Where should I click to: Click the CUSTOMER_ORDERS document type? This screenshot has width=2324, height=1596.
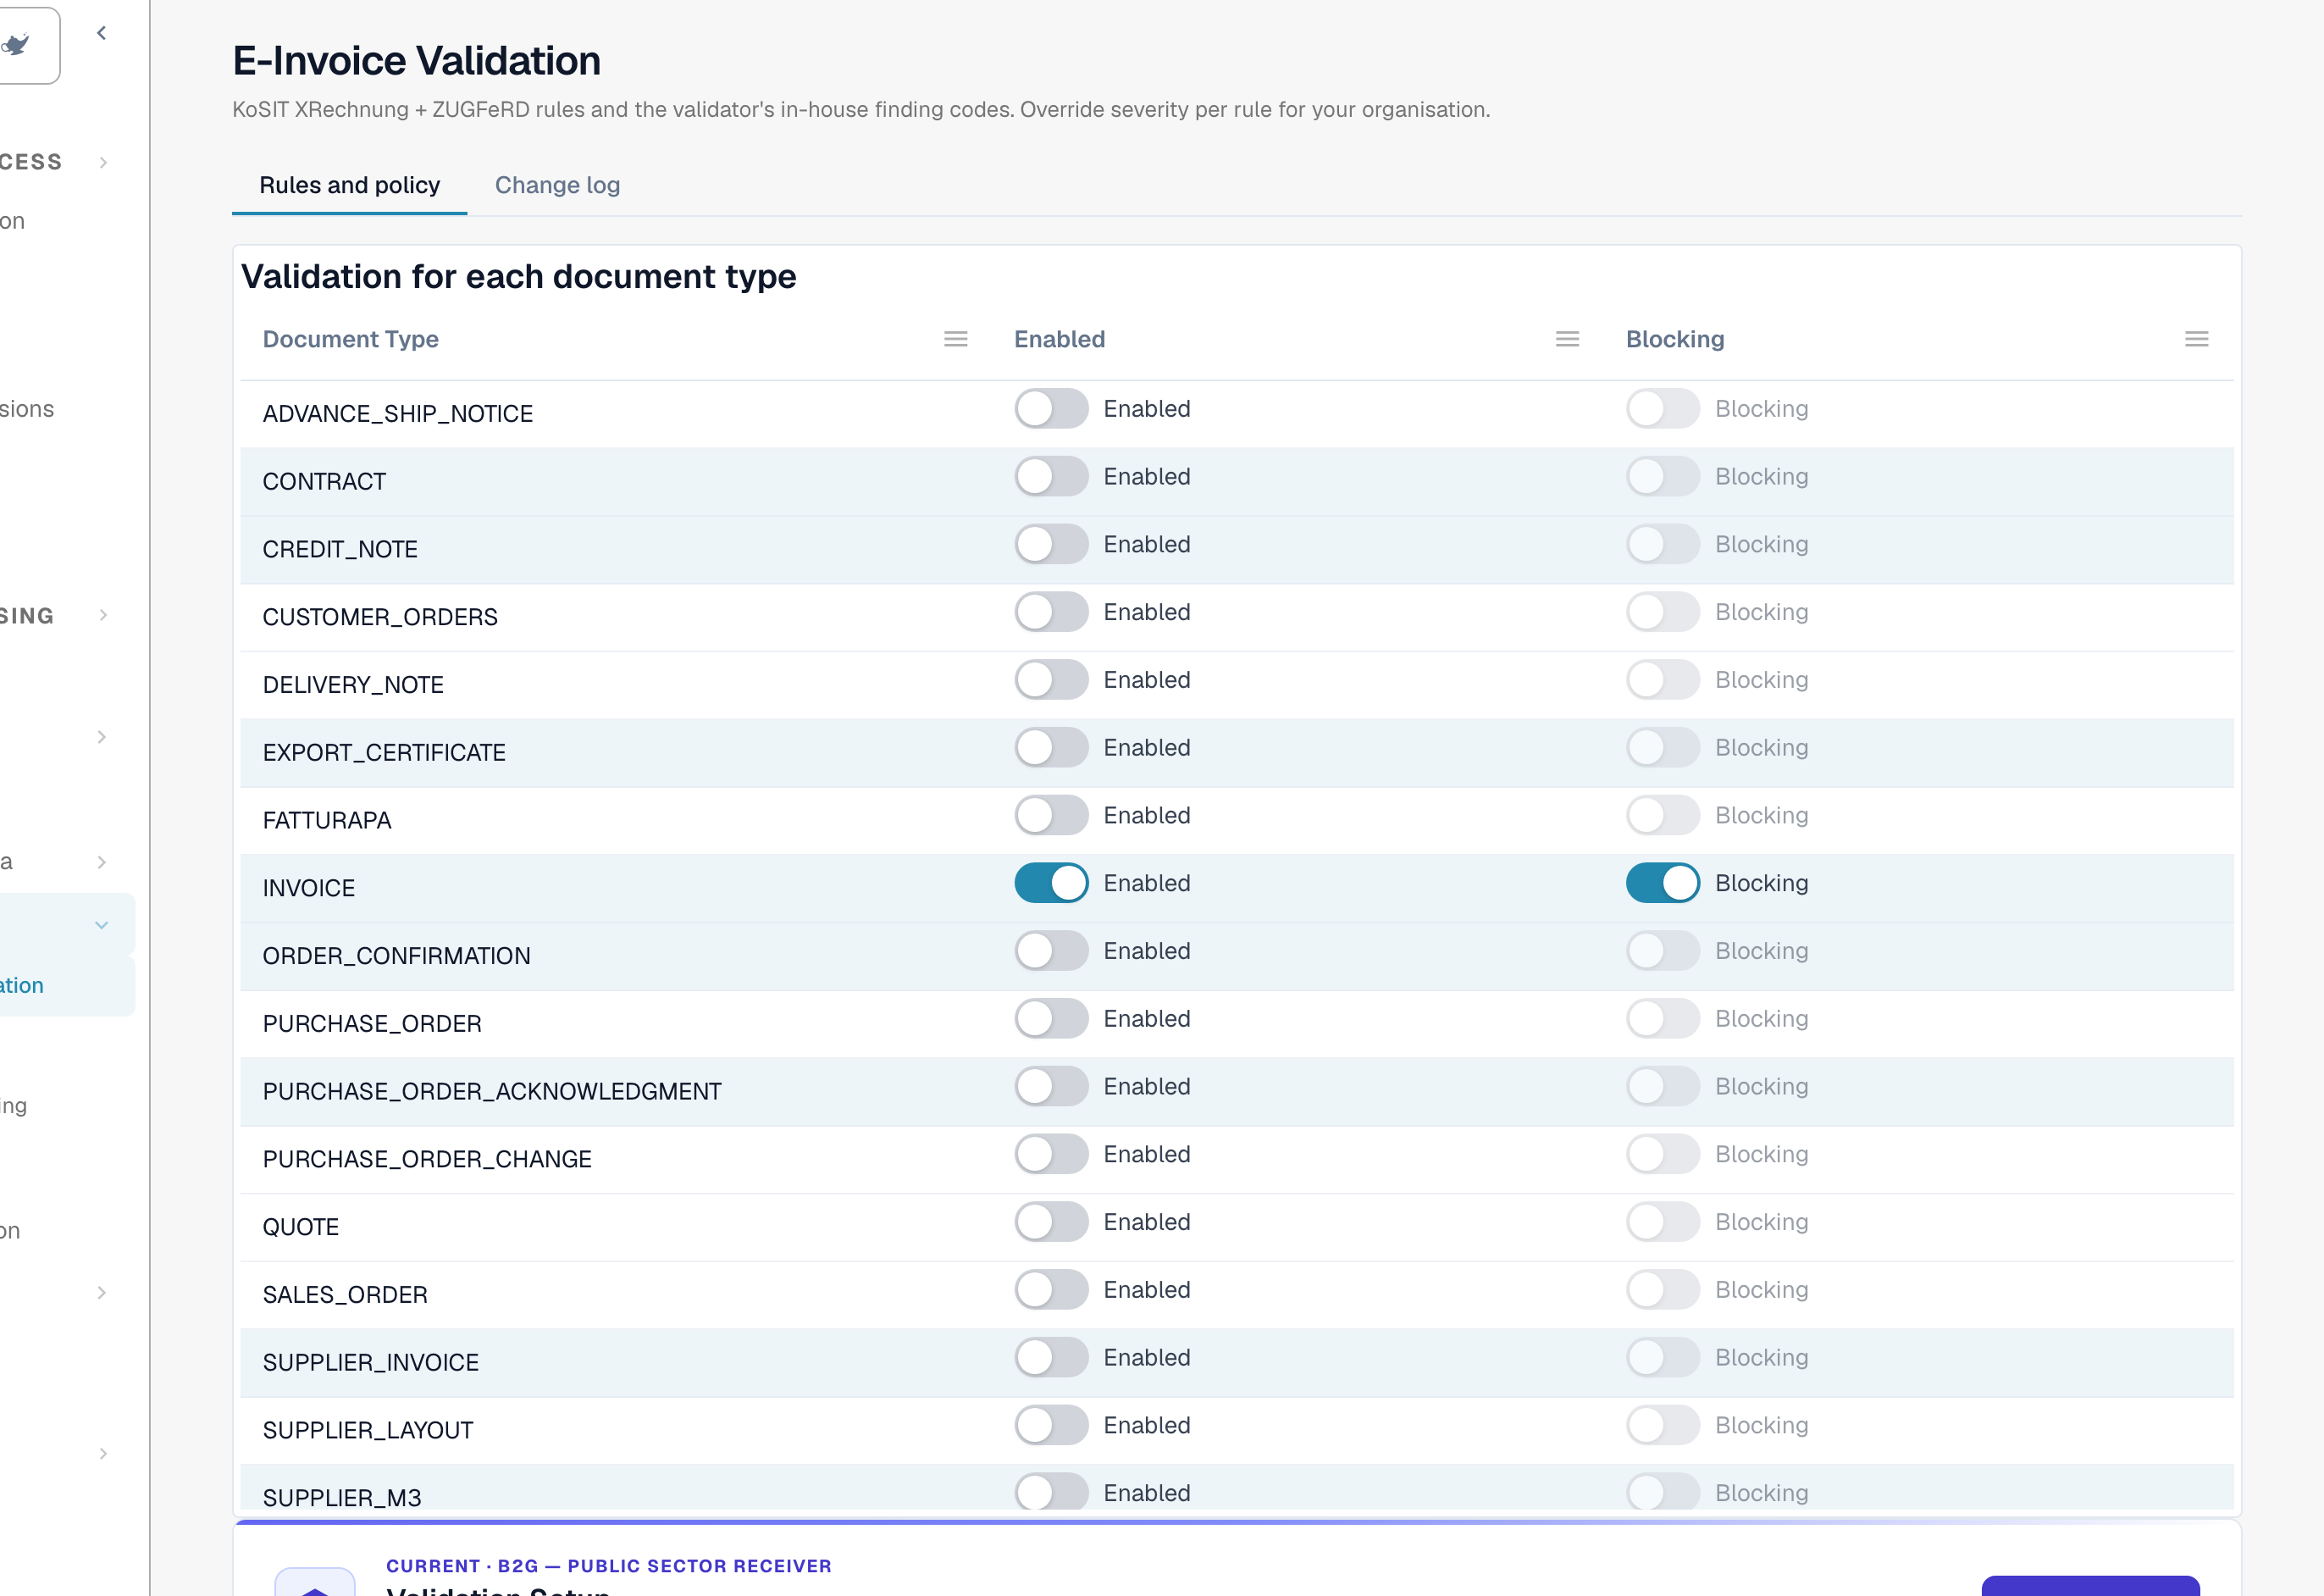[380, 617]
